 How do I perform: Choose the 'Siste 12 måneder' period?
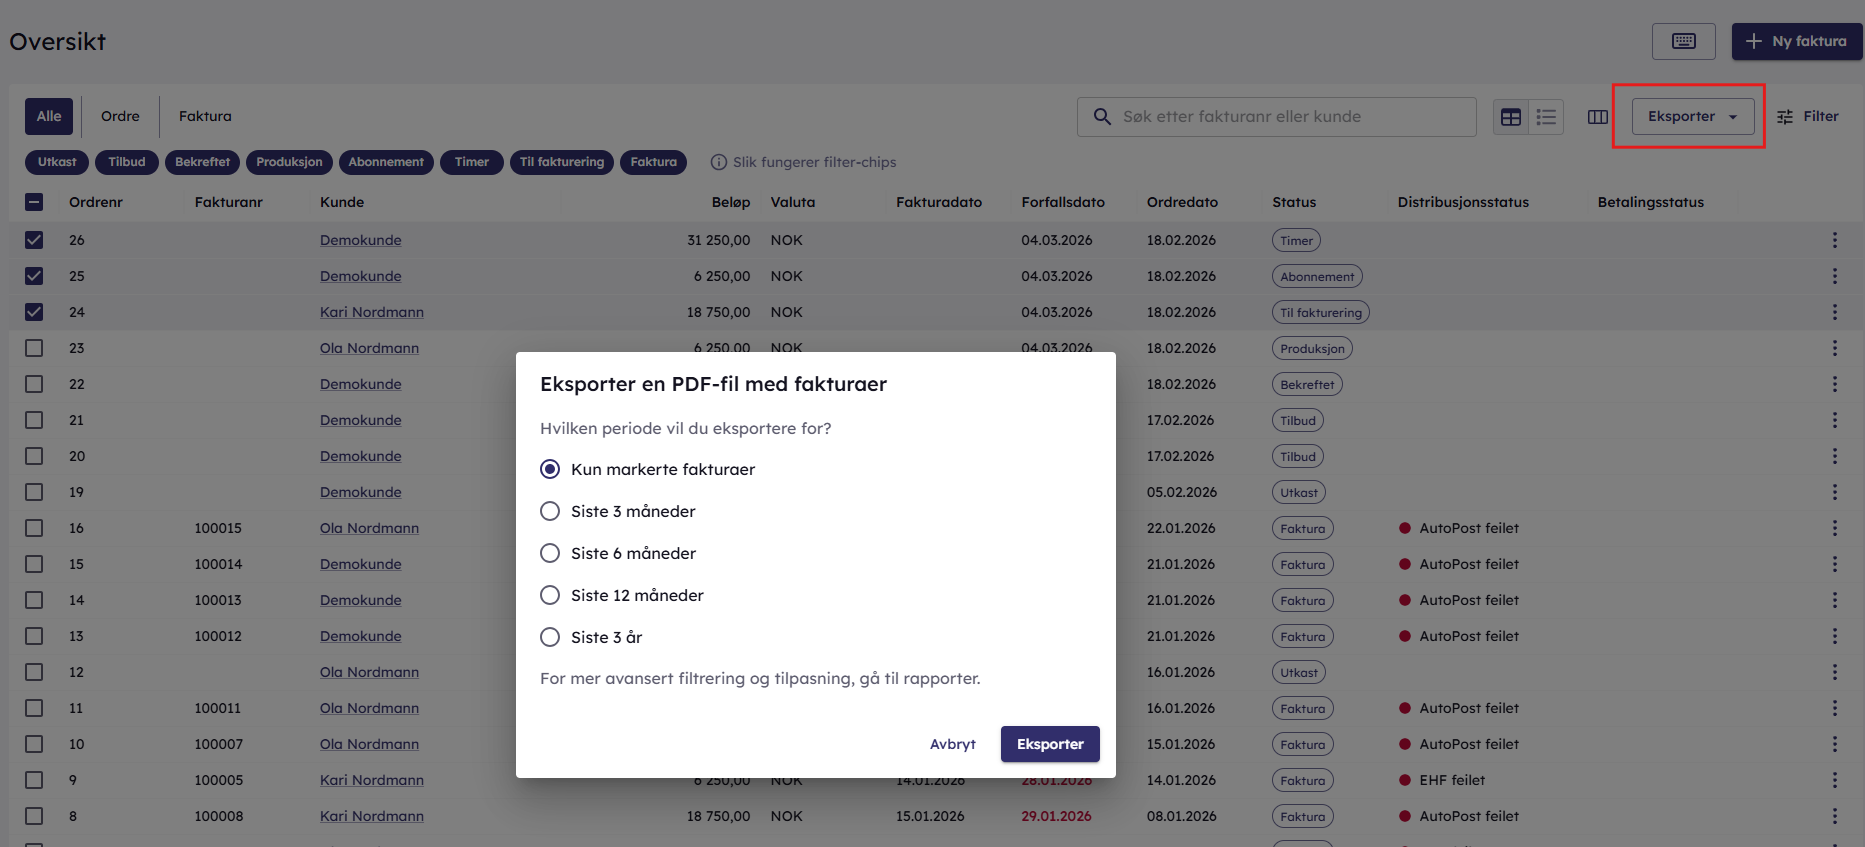coord(550,595)
